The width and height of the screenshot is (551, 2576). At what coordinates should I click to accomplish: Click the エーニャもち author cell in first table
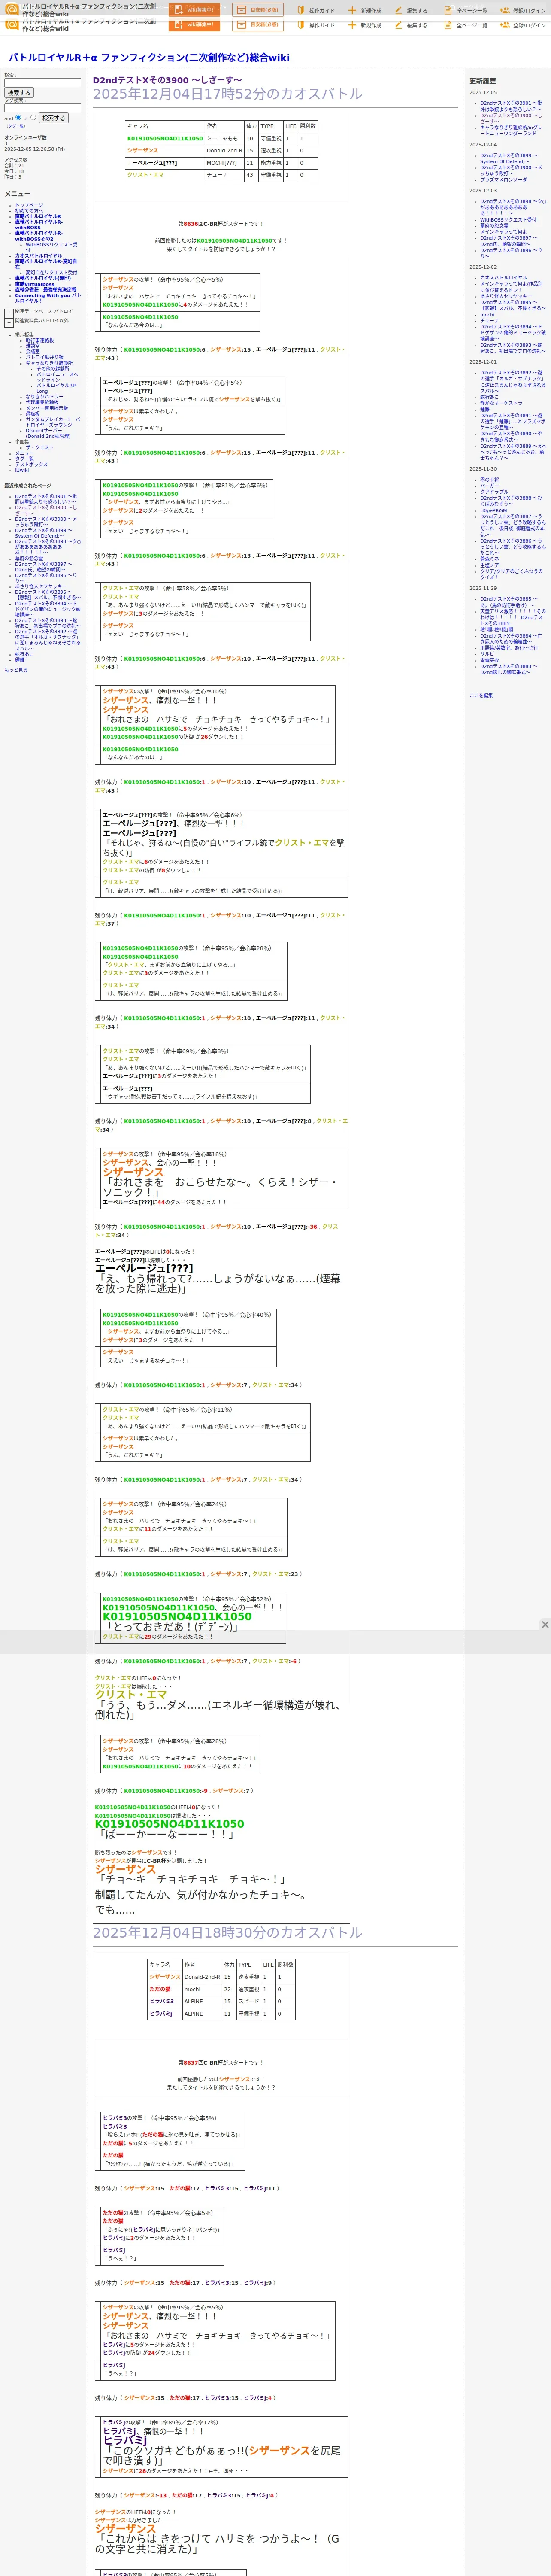[224, 139]
